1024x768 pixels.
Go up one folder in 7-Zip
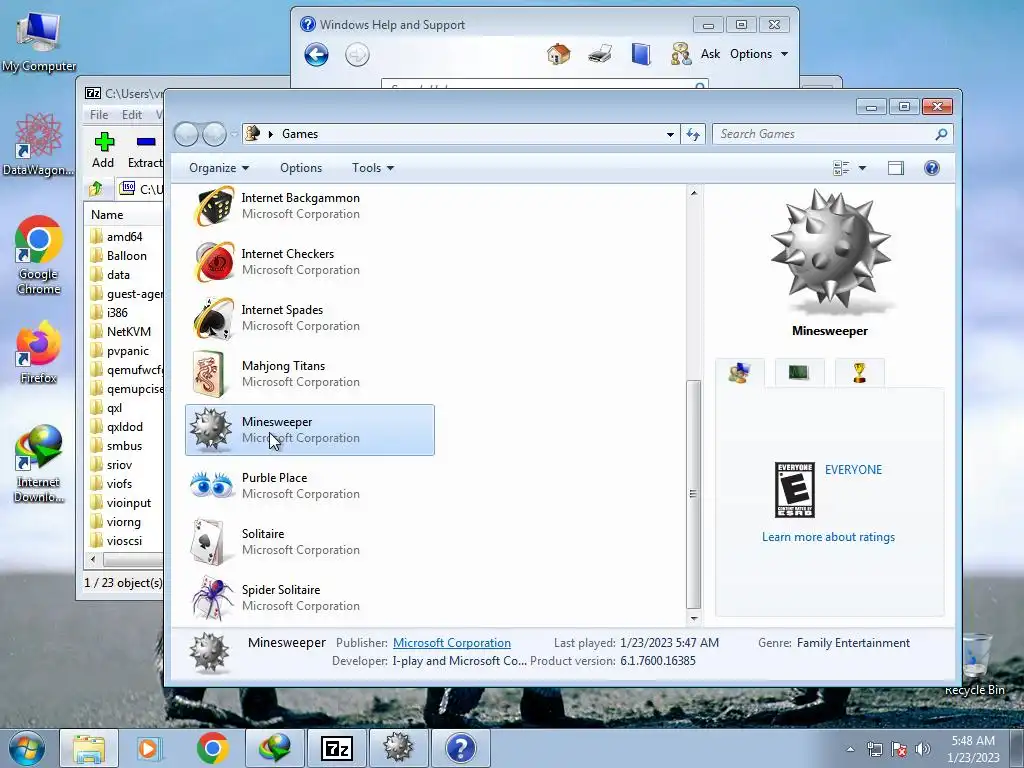96,189
